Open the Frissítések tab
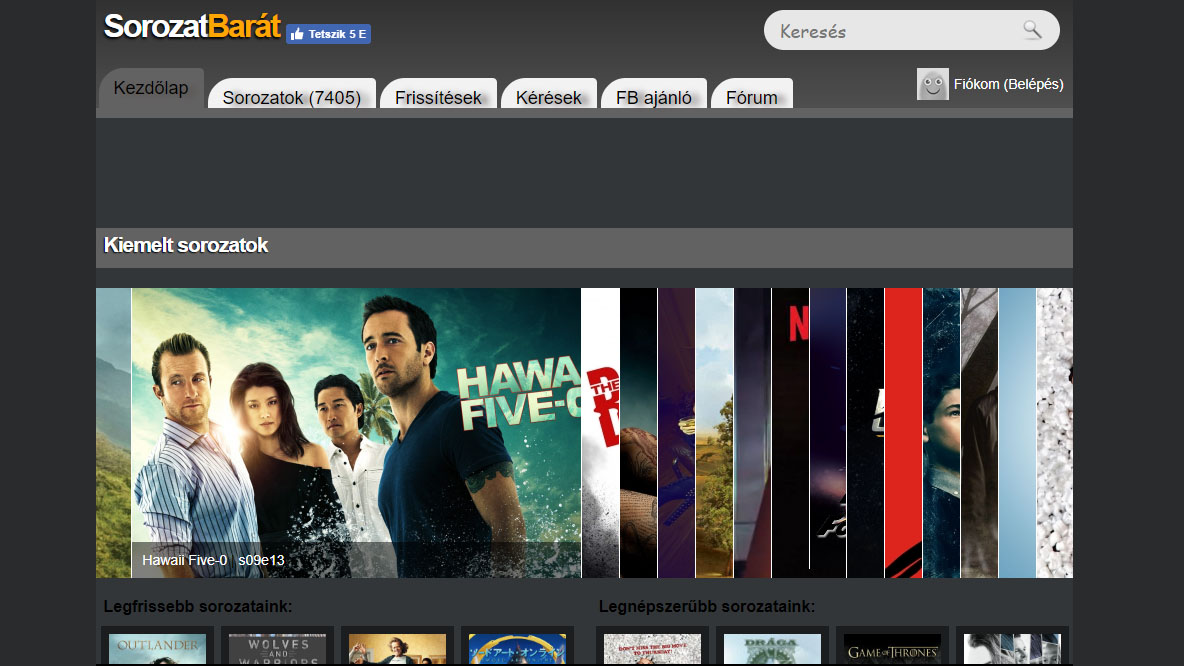 click(x=438, y=94)
